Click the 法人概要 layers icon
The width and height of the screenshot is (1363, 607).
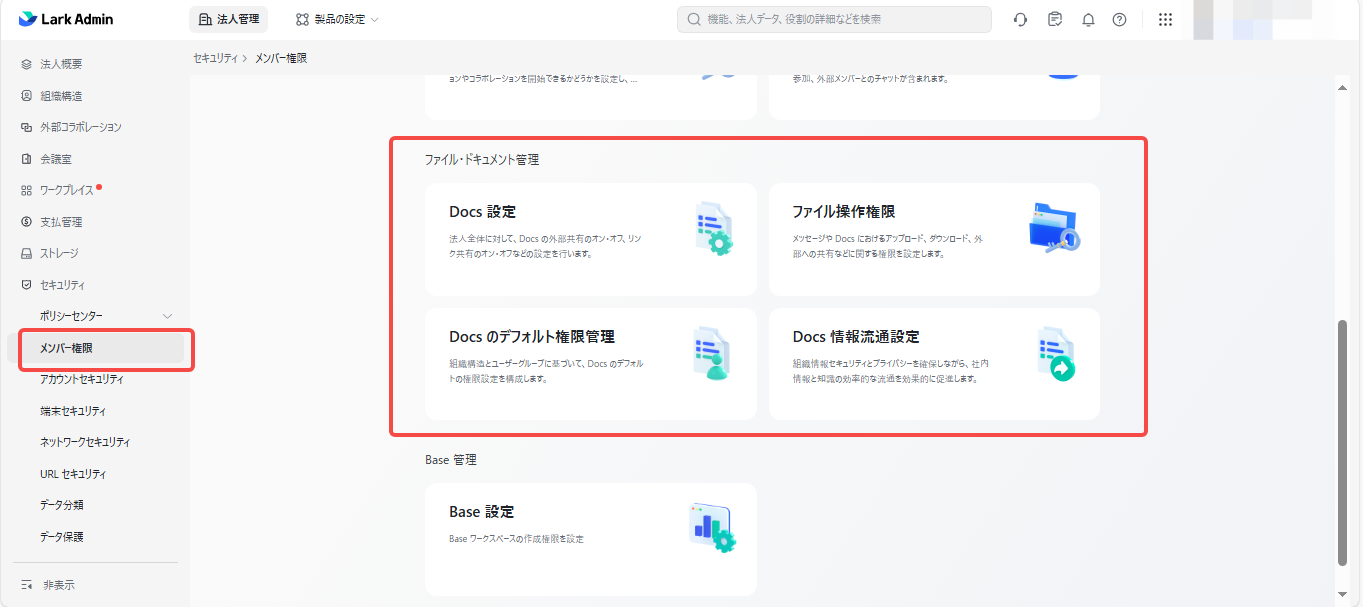(27, 64)
